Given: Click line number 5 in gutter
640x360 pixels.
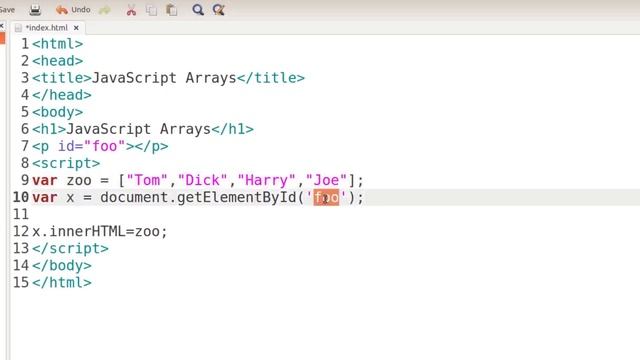Looking at the screenshot, I should 25,112.
